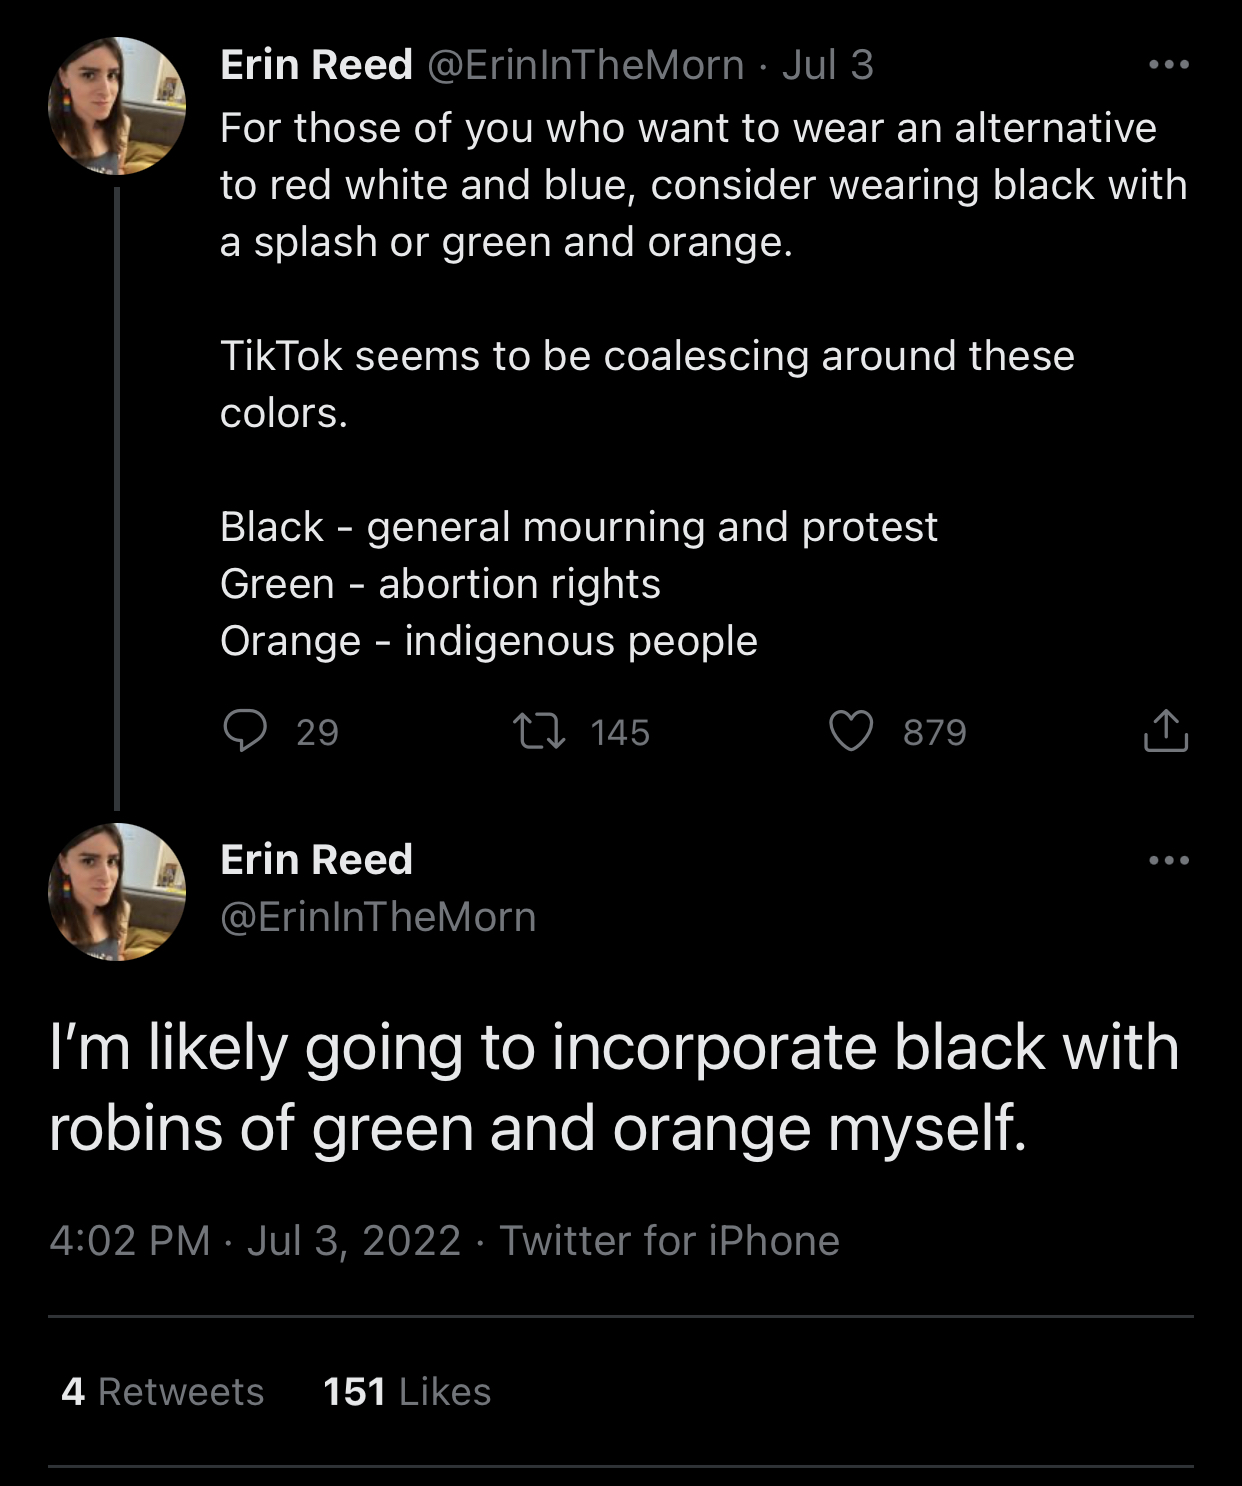Click the Twitter for iPhone source label

[669, 1240]
